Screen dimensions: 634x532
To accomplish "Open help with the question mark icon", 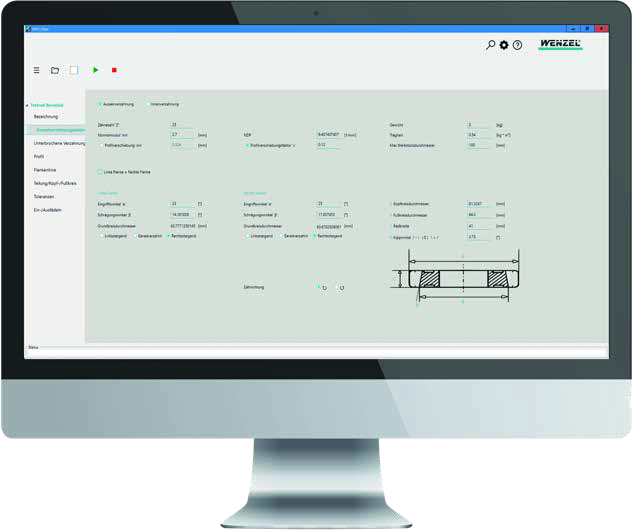I will (x=517, y=45).
